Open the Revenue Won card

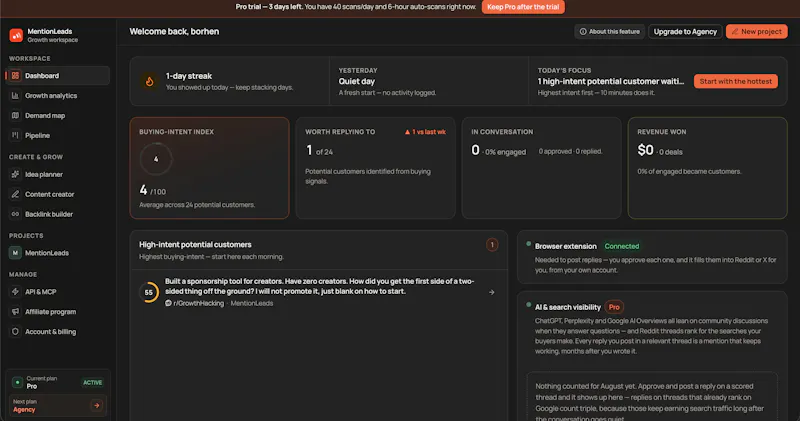(x=708, y=168)
